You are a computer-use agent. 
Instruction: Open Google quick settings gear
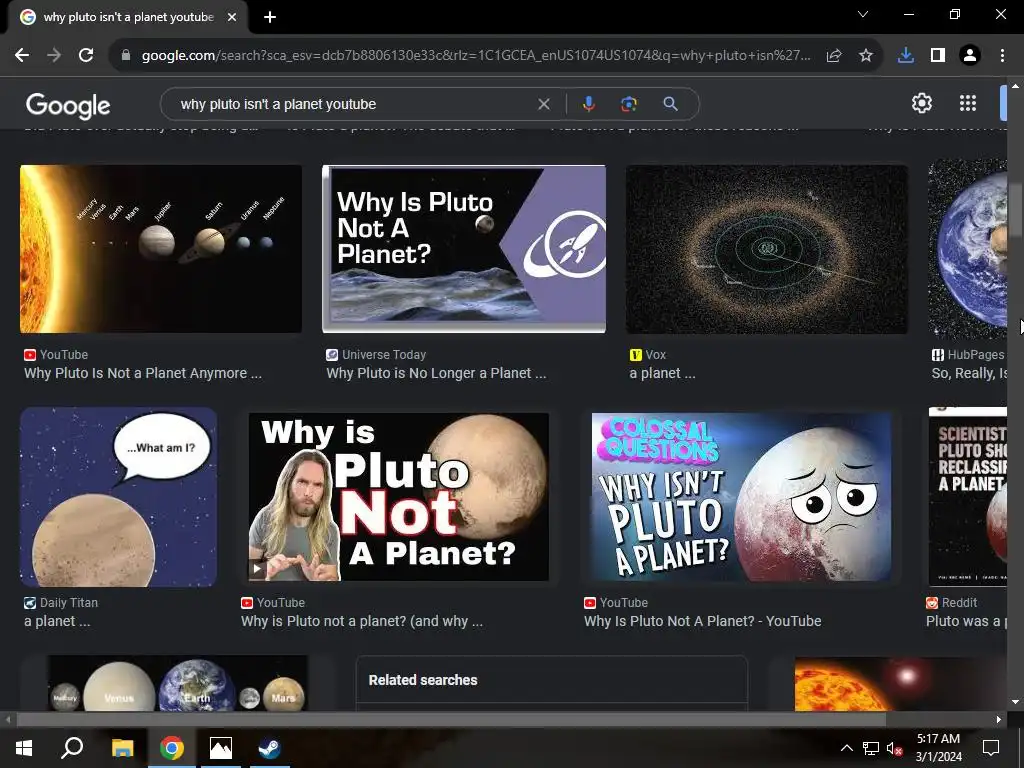pos(921,103)
